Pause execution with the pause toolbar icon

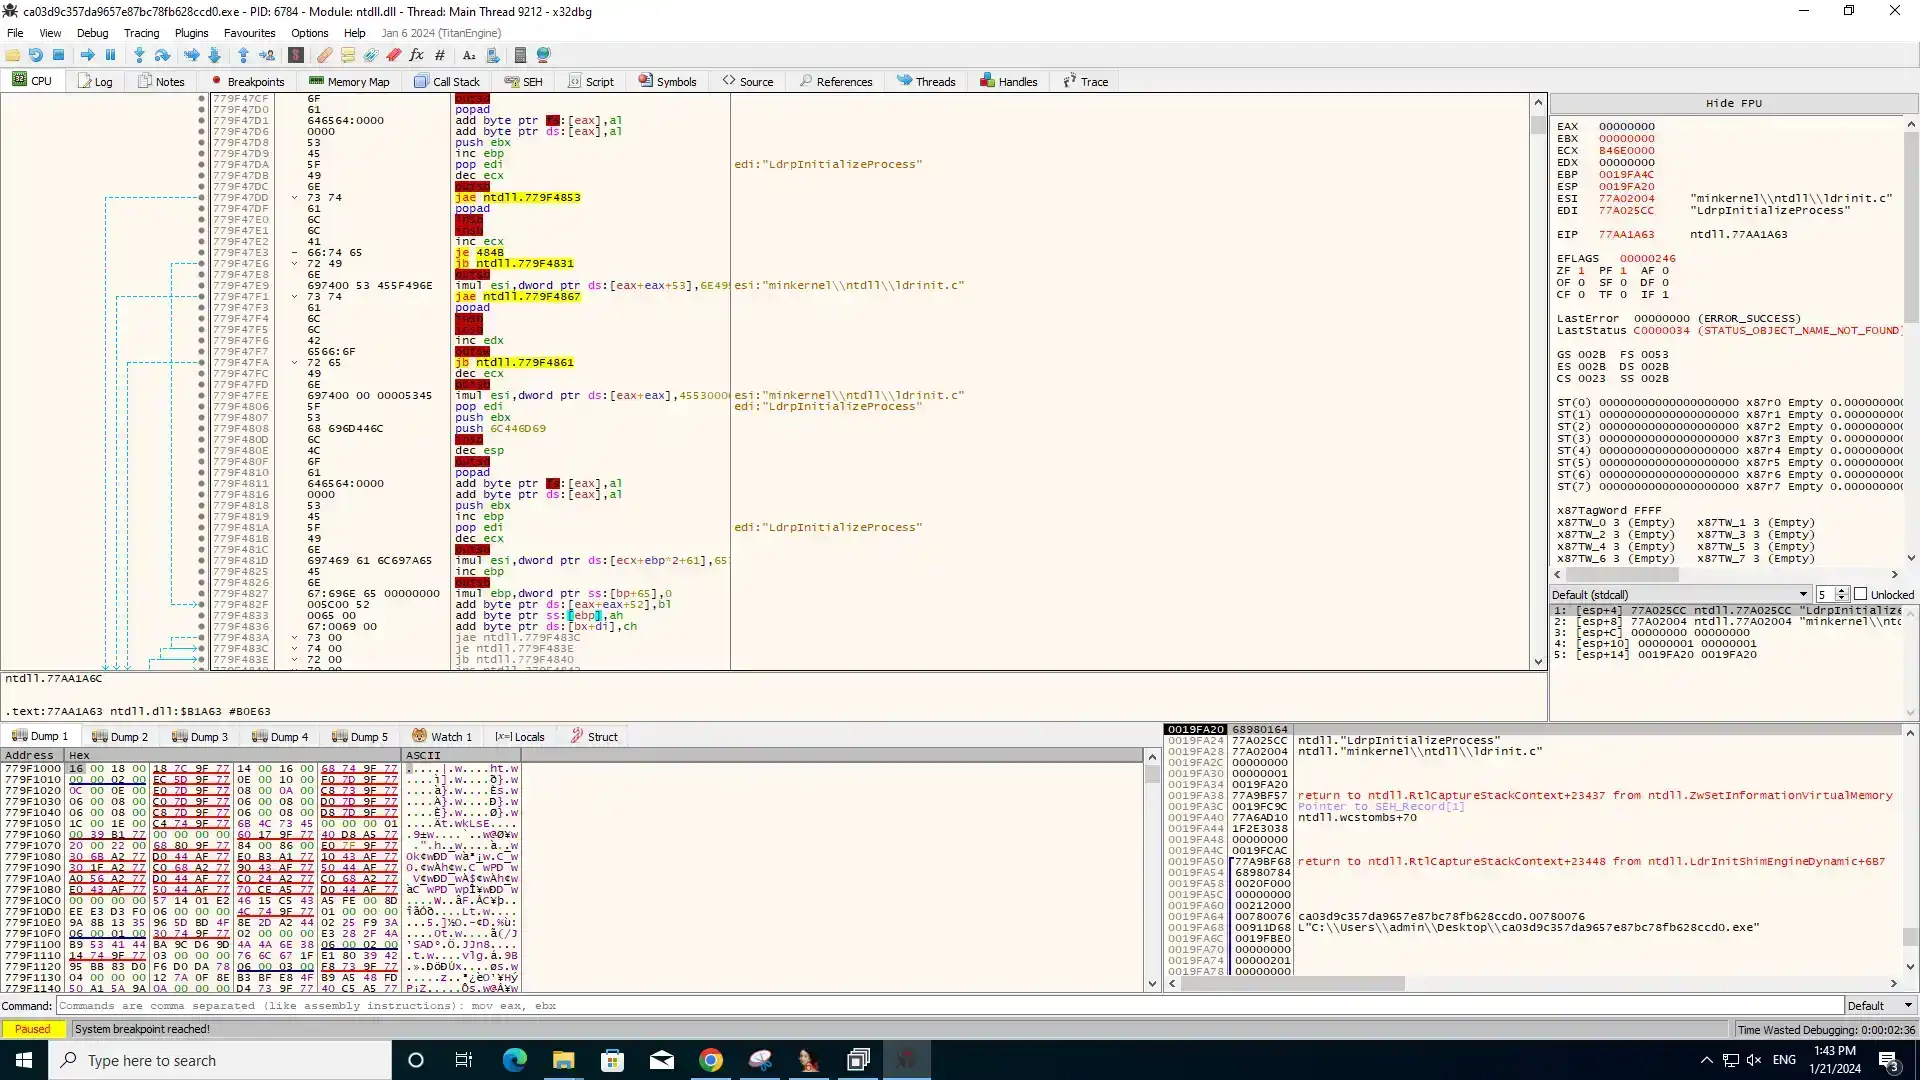coord(111,55)
